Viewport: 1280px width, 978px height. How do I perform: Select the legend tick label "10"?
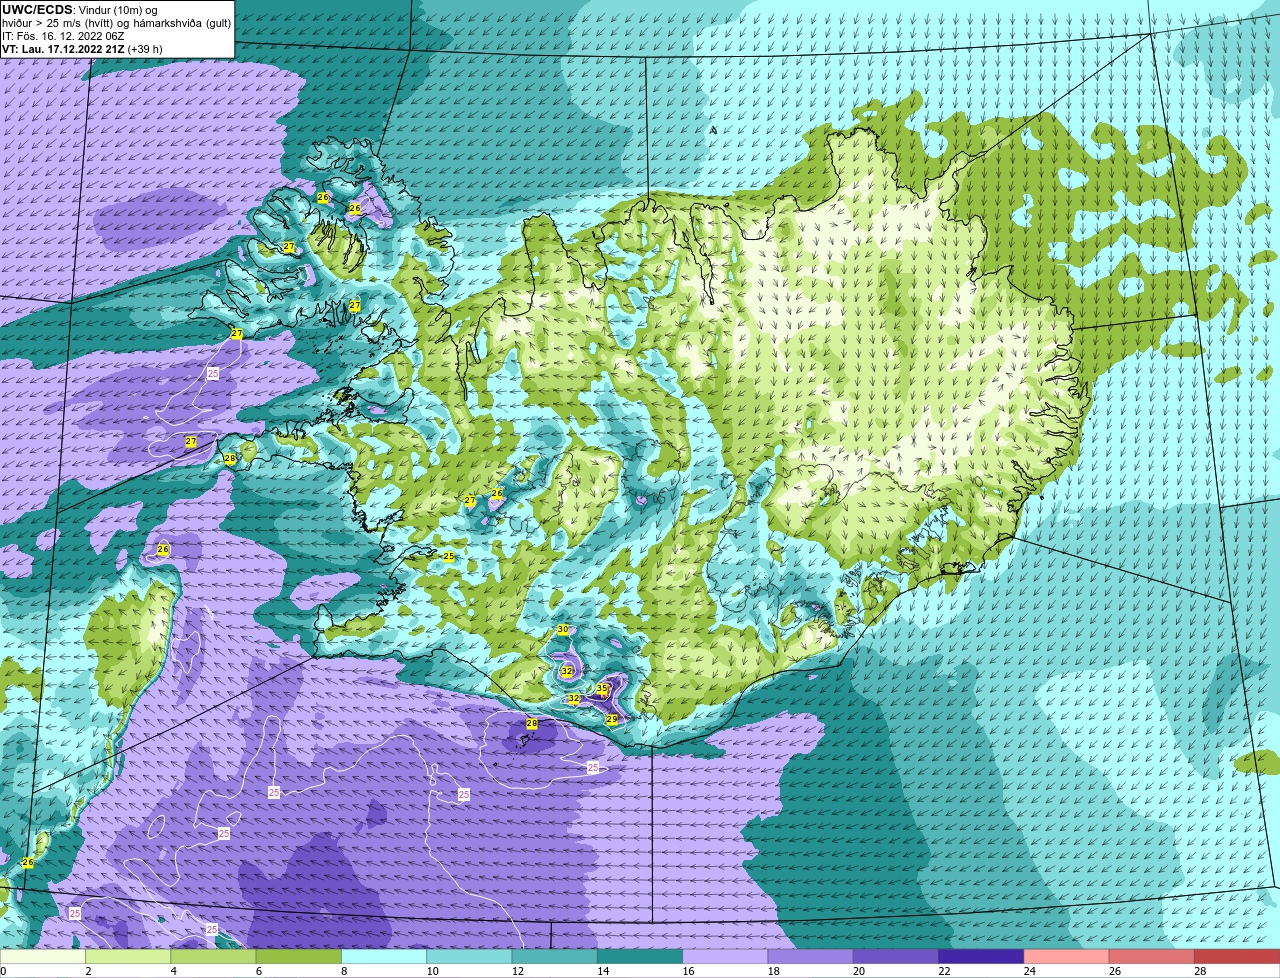[432, 971]
